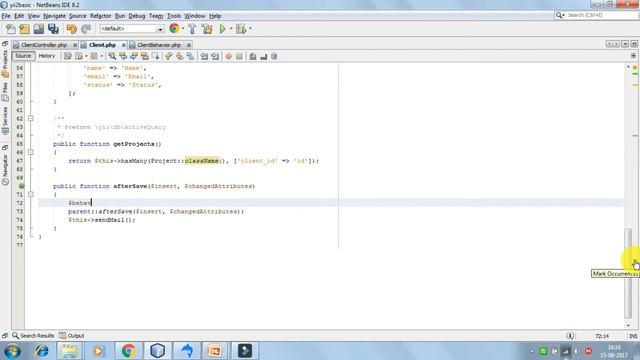Open File Explorer from taskbar
Viewport: 640px width, 360px height.
pyautogui.click(x=69, y=351)
